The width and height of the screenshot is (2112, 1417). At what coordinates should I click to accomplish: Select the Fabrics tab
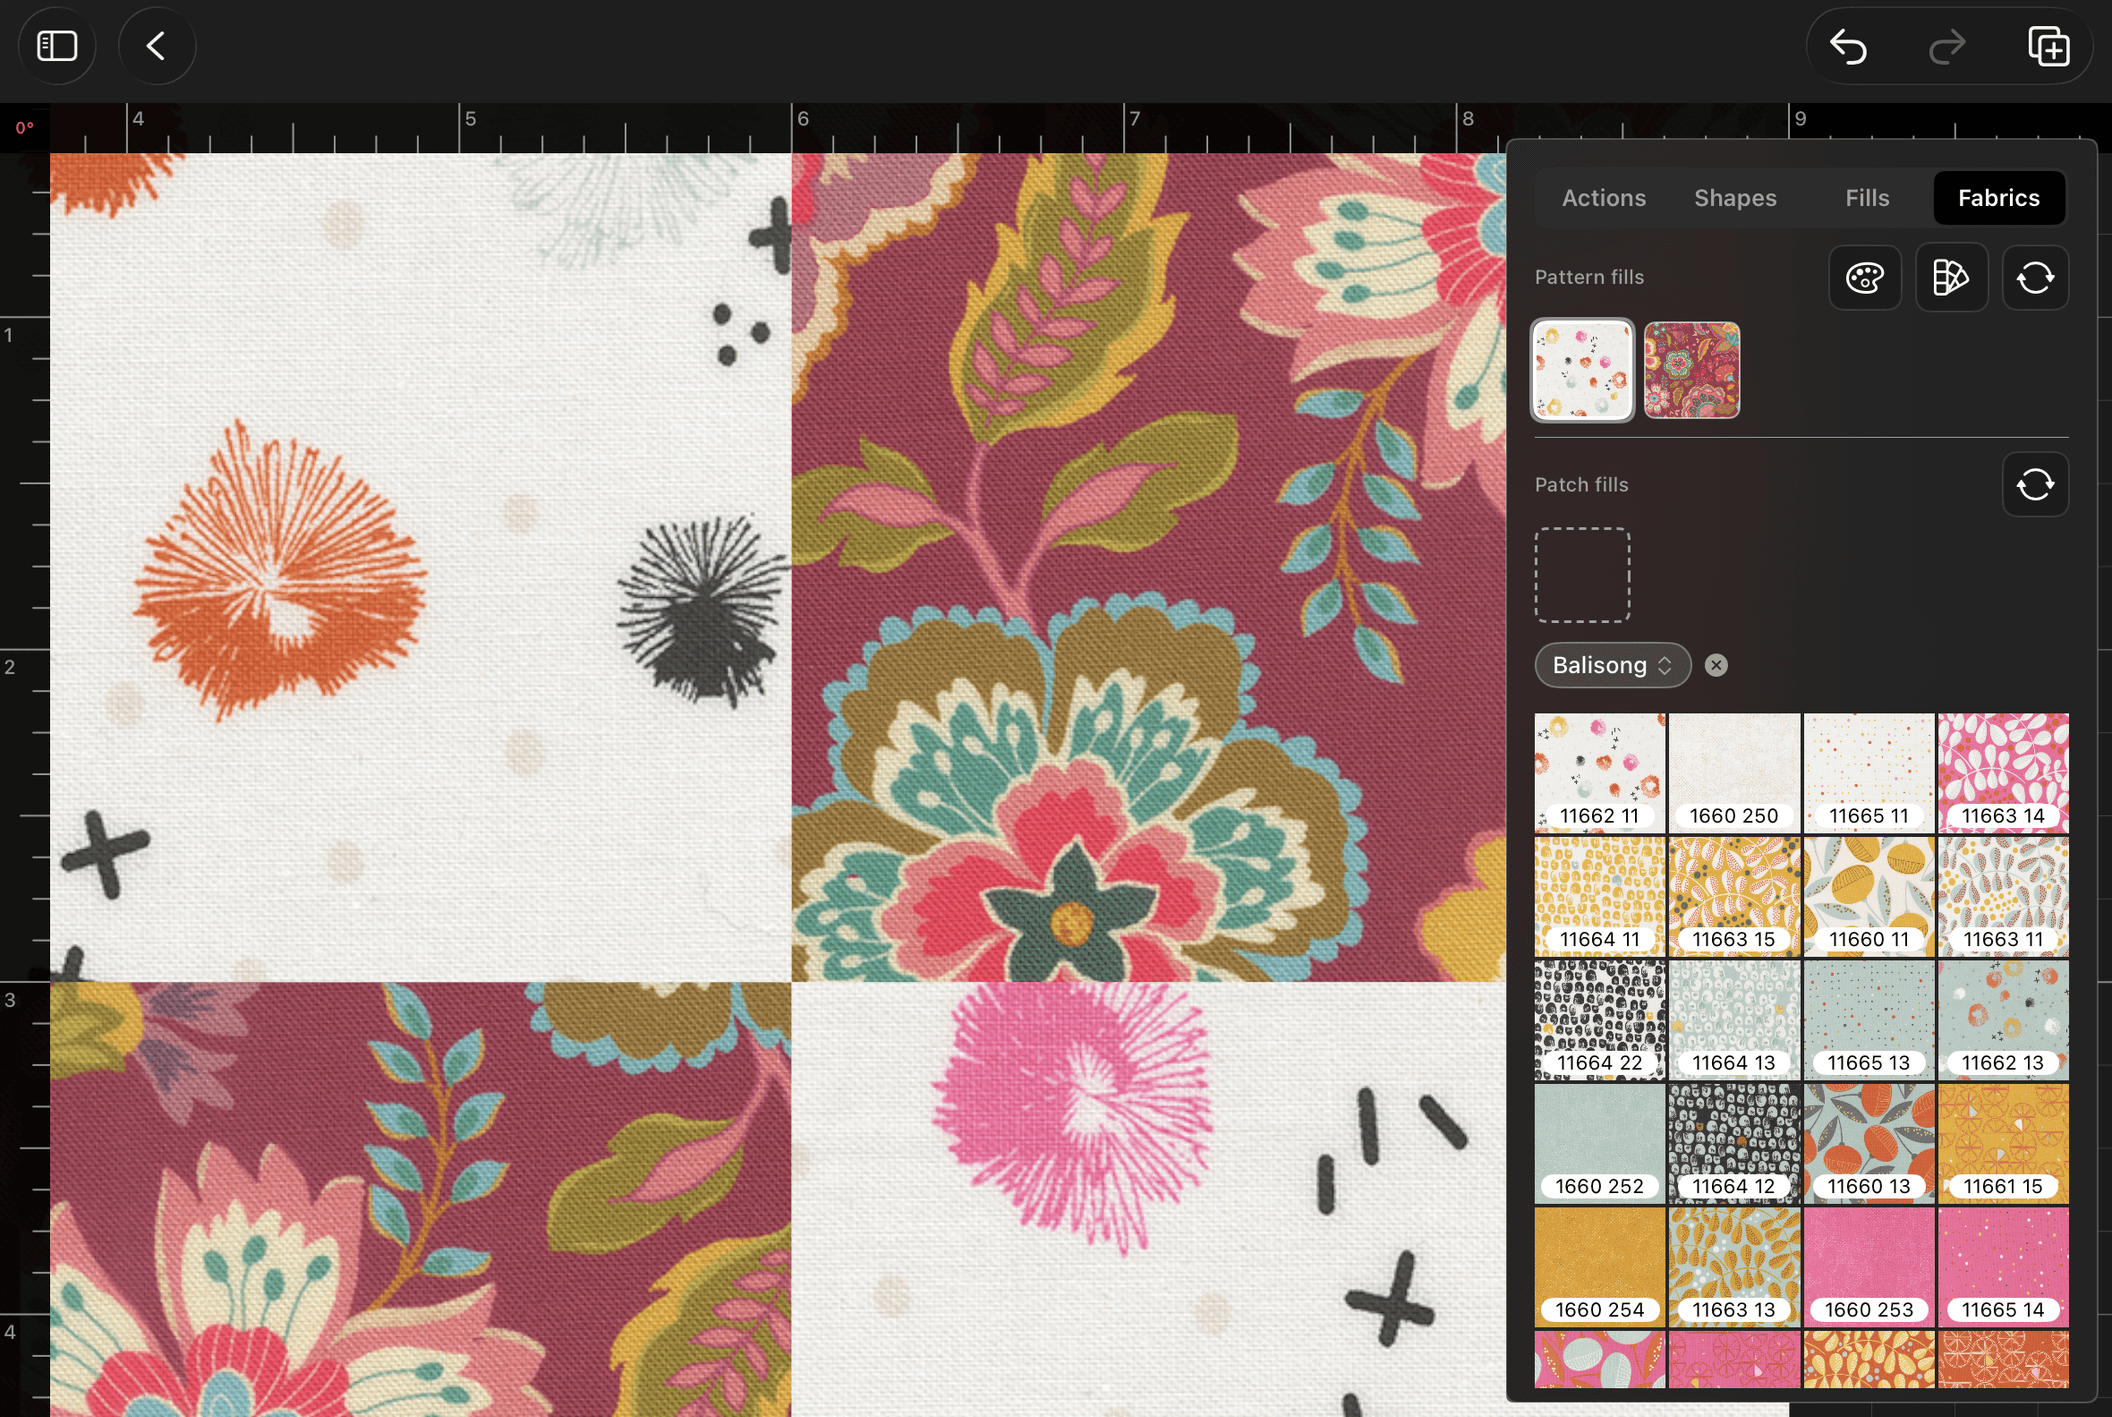pyautogui.click(x=1999, y=198)
